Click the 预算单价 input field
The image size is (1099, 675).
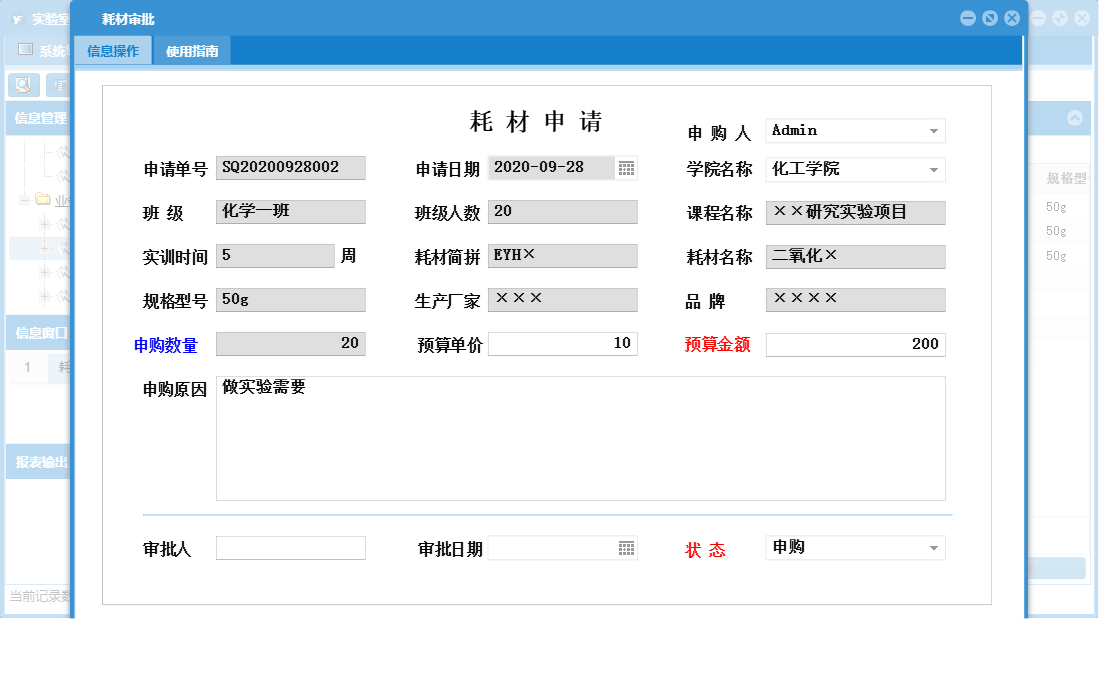coord(560,343)
